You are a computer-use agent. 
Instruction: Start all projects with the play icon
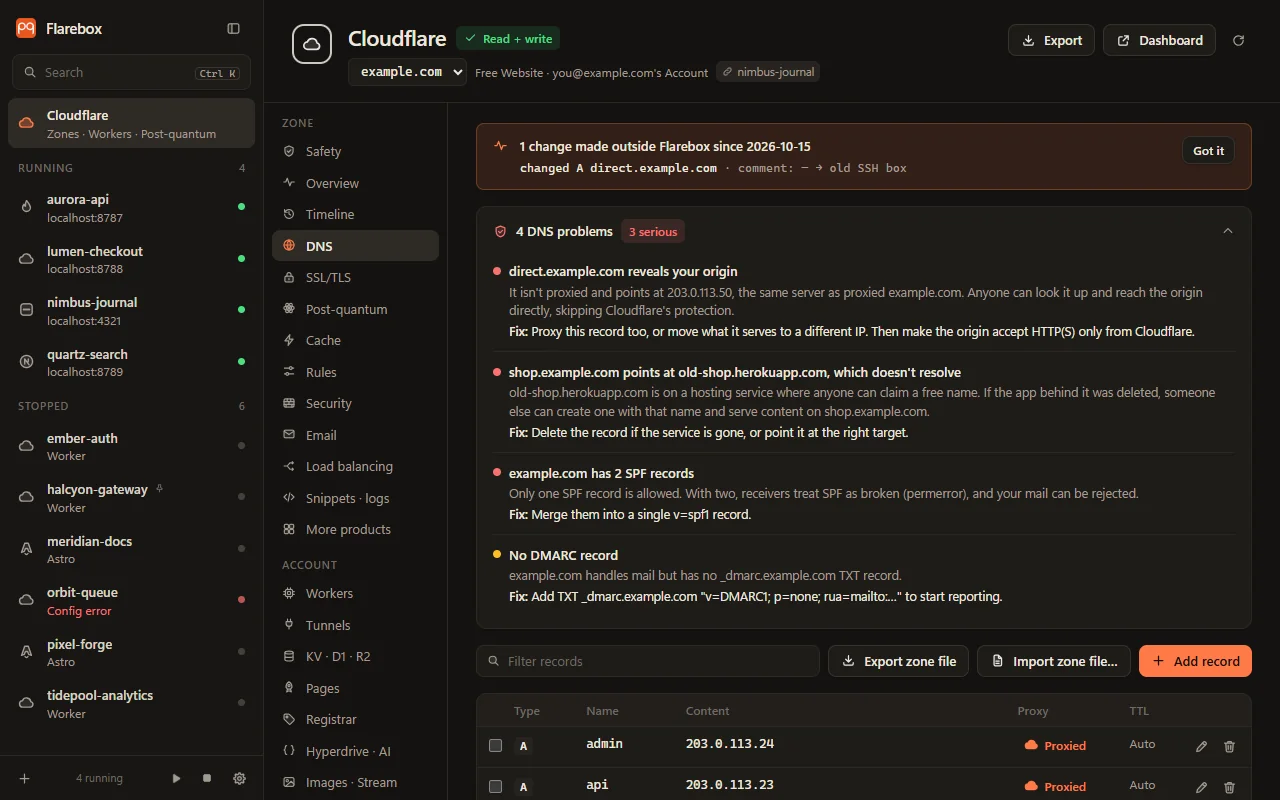(x=177, y=778)
